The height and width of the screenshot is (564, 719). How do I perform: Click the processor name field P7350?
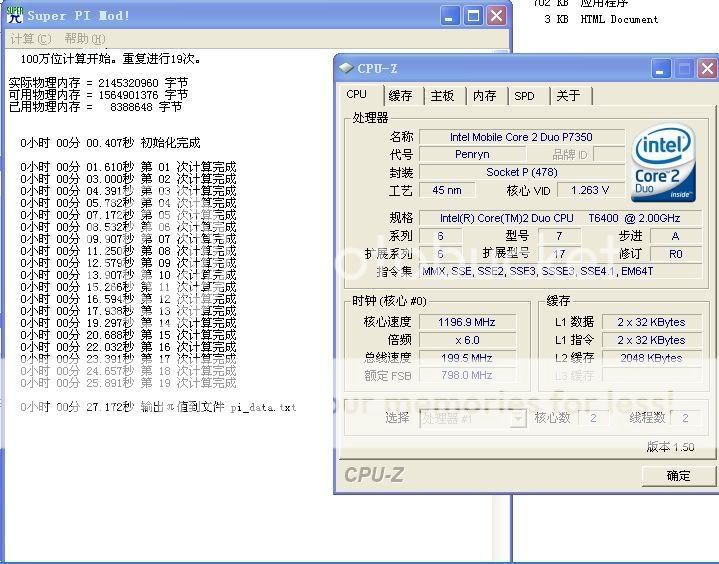pos(521,137)
